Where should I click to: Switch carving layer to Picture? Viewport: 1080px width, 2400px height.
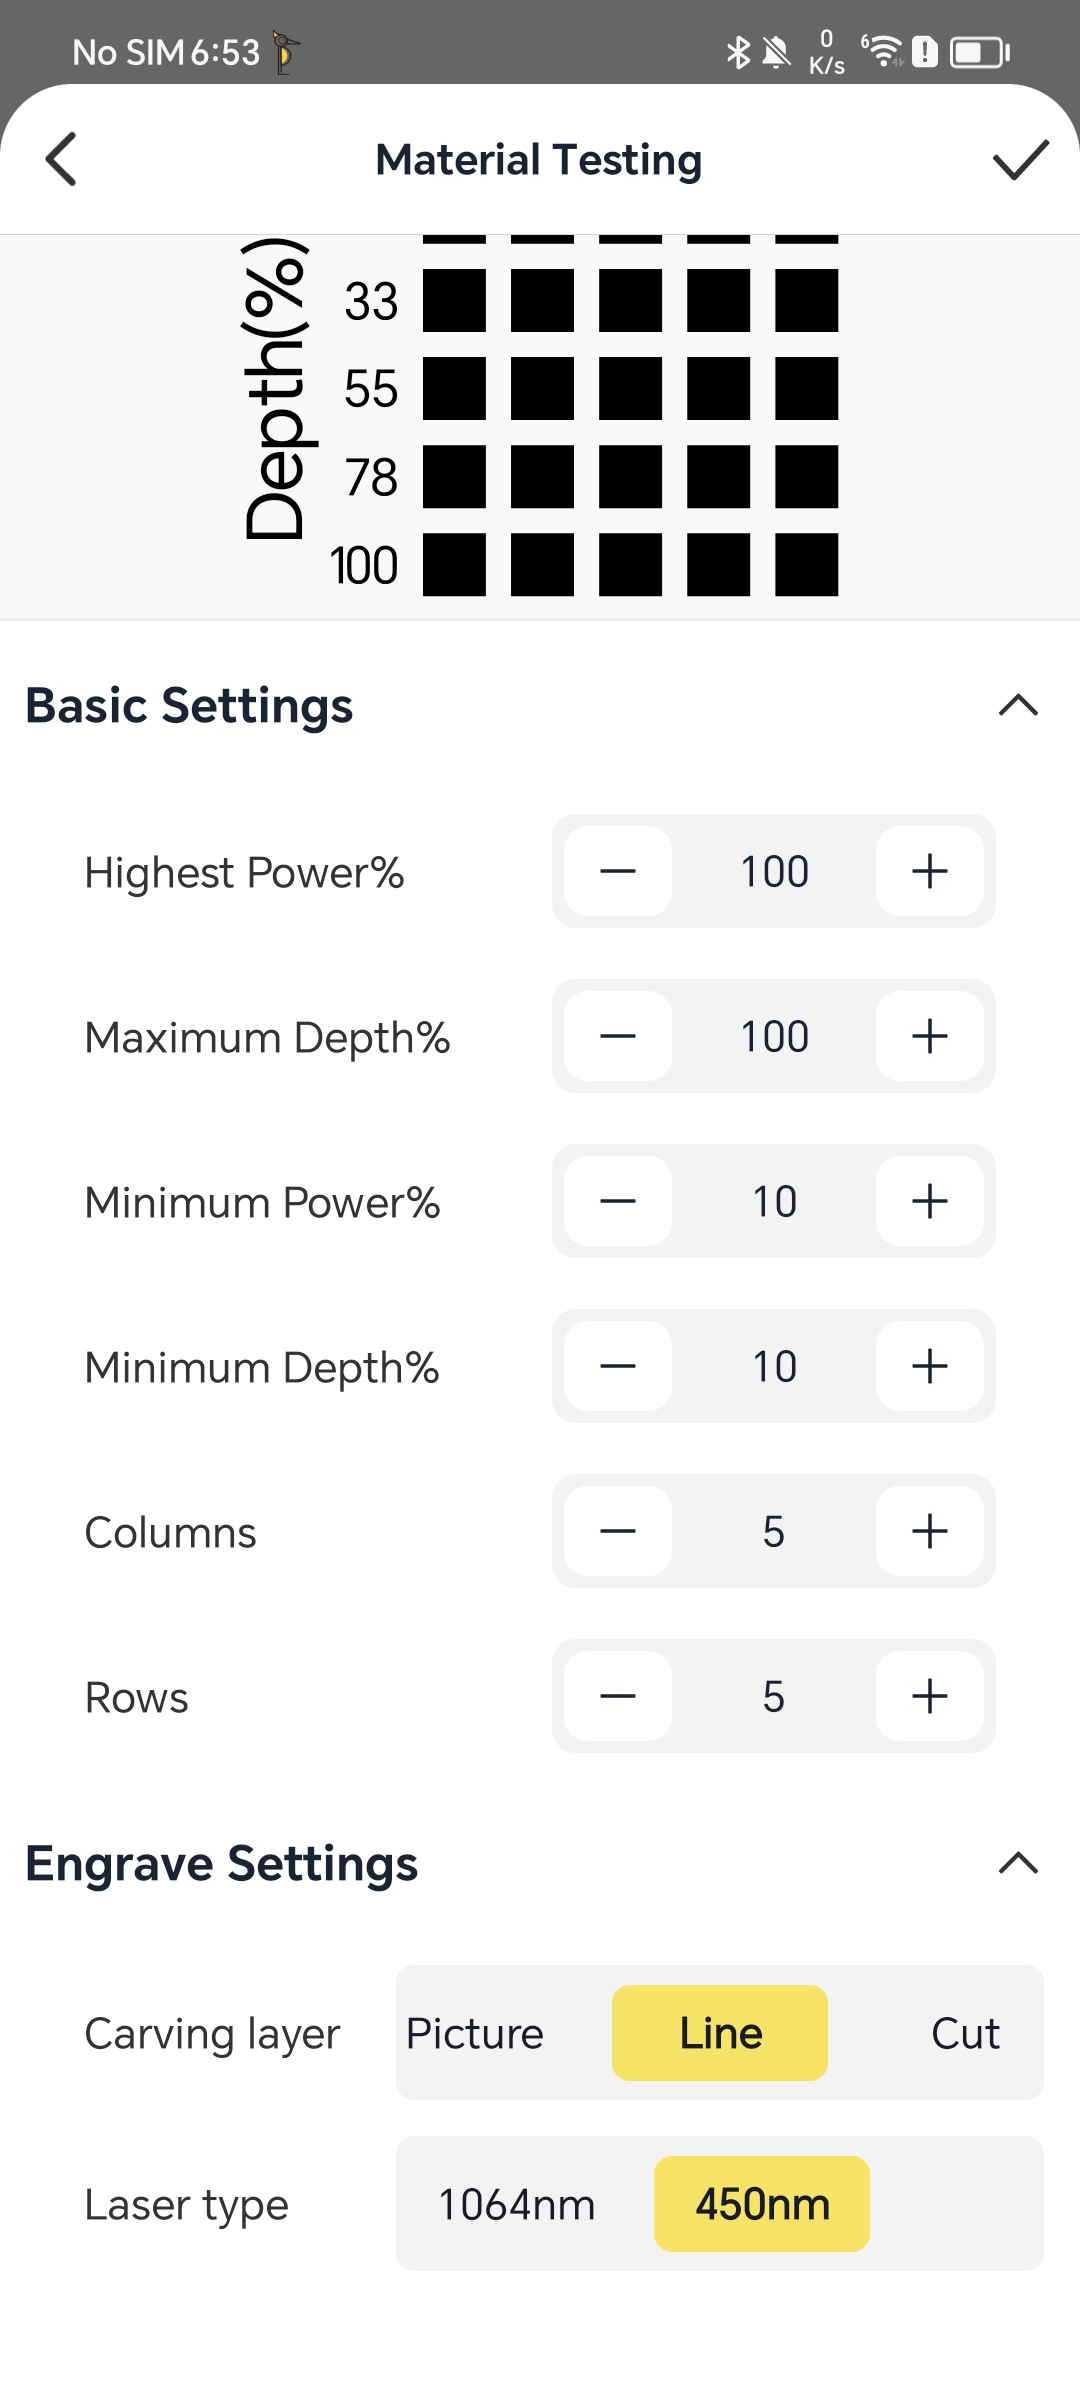pos(475,2033)
